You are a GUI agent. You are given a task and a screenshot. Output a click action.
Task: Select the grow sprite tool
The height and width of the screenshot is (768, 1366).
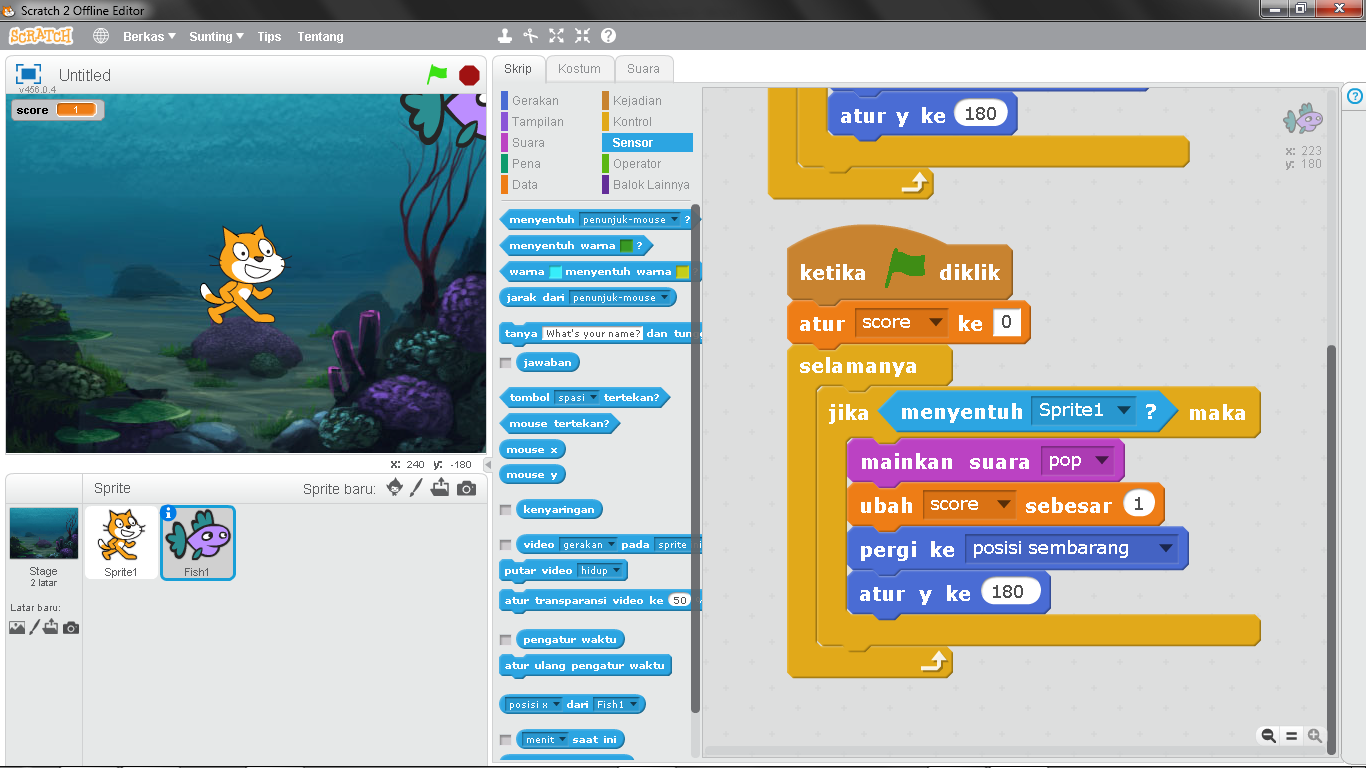coord(556,34)
